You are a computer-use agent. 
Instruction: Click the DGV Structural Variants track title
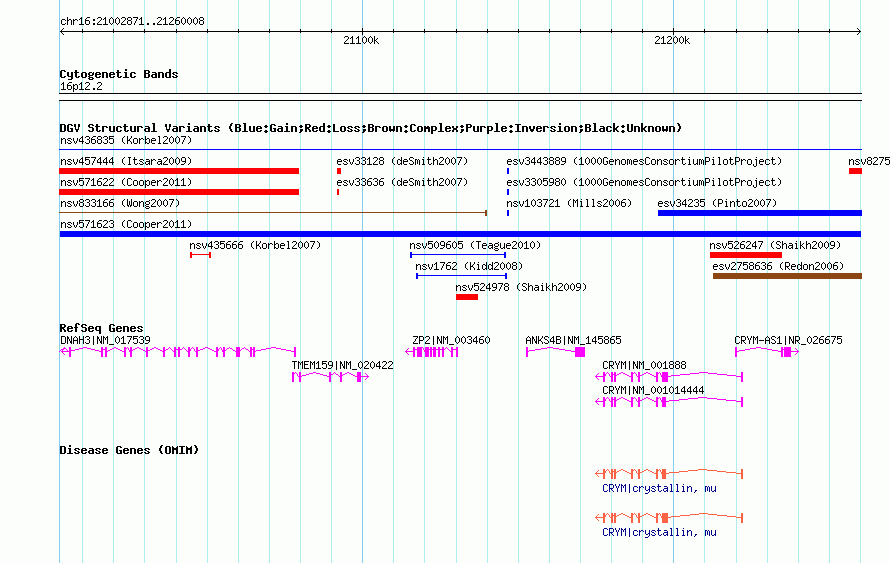(x=370, y=128)
